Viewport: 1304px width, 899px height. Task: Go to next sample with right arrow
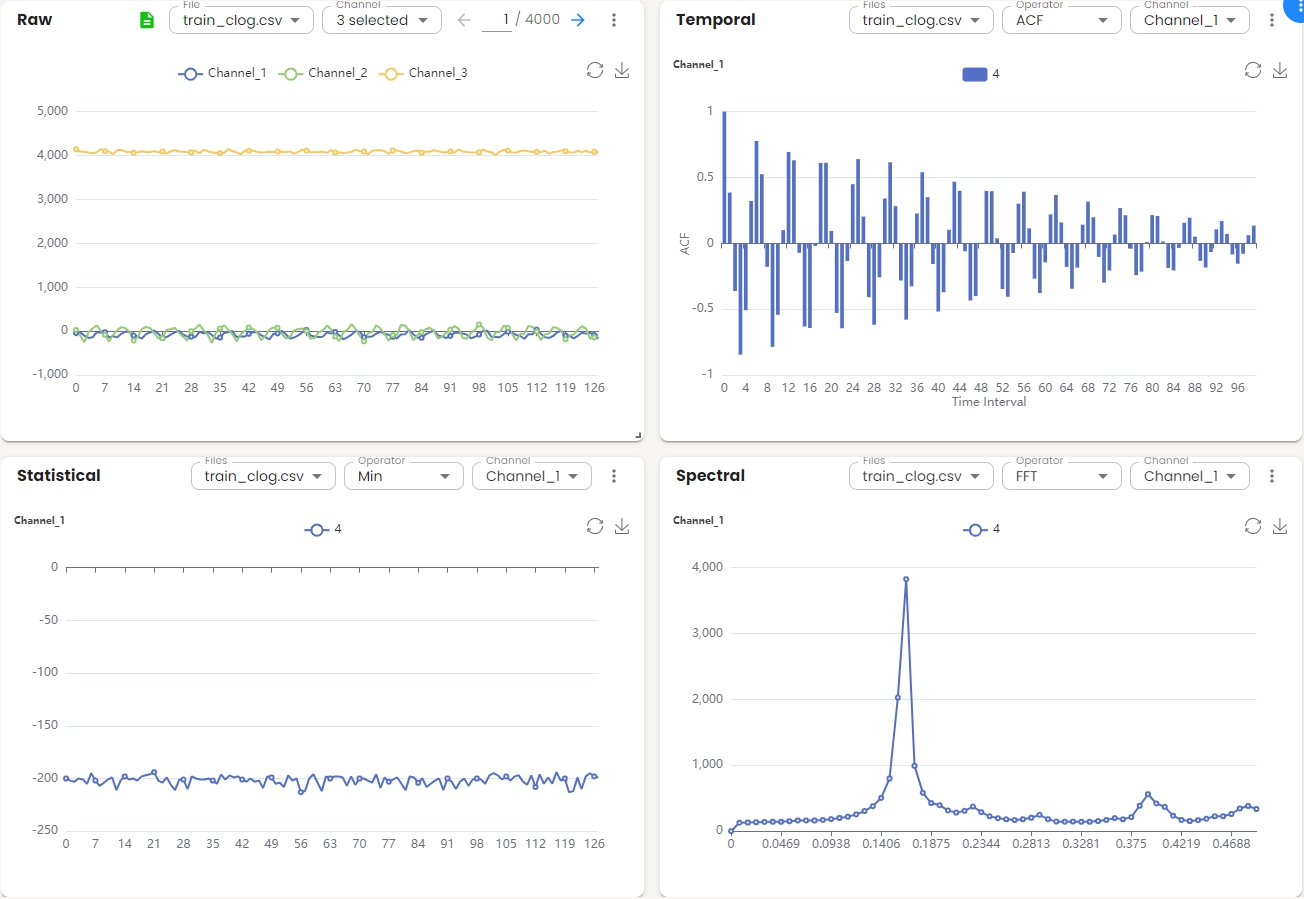point(578,20)
